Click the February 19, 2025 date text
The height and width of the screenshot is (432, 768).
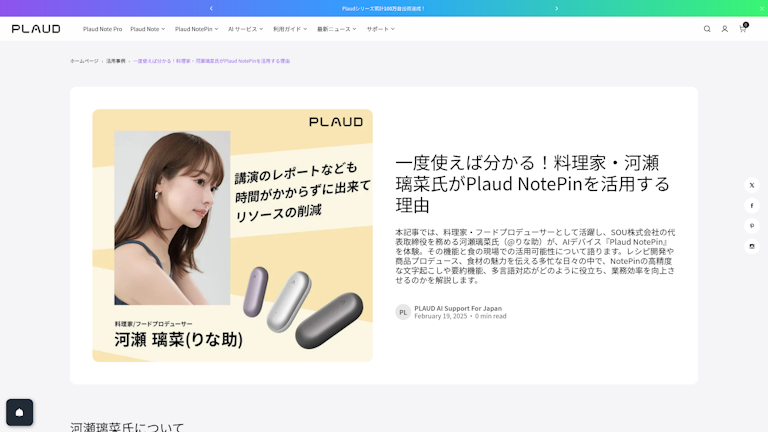point(441,316)
